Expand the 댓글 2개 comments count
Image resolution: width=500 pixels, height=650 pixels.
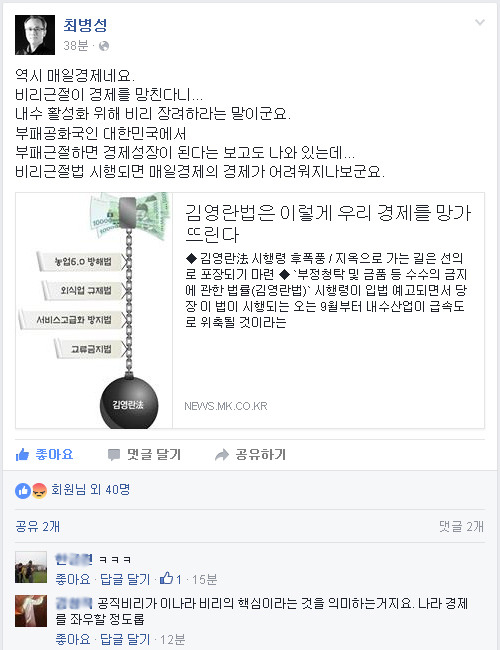point(461,526)
